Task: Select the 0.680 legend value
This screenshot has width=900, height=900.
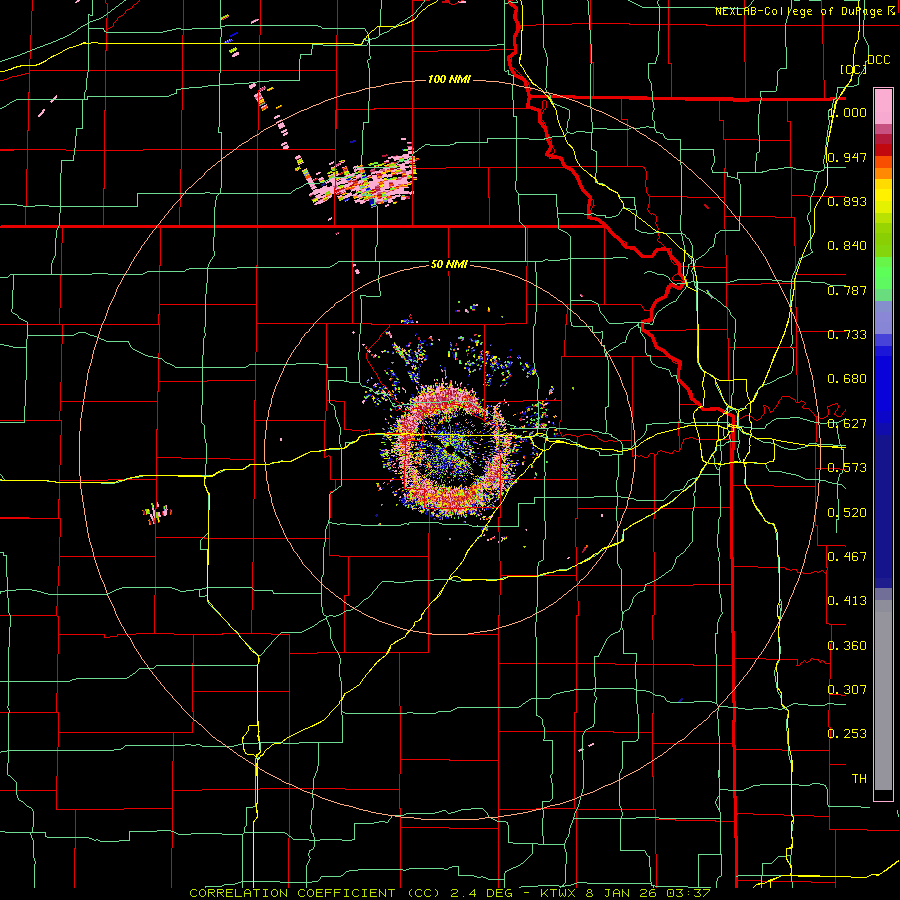Action: [847, 379]
